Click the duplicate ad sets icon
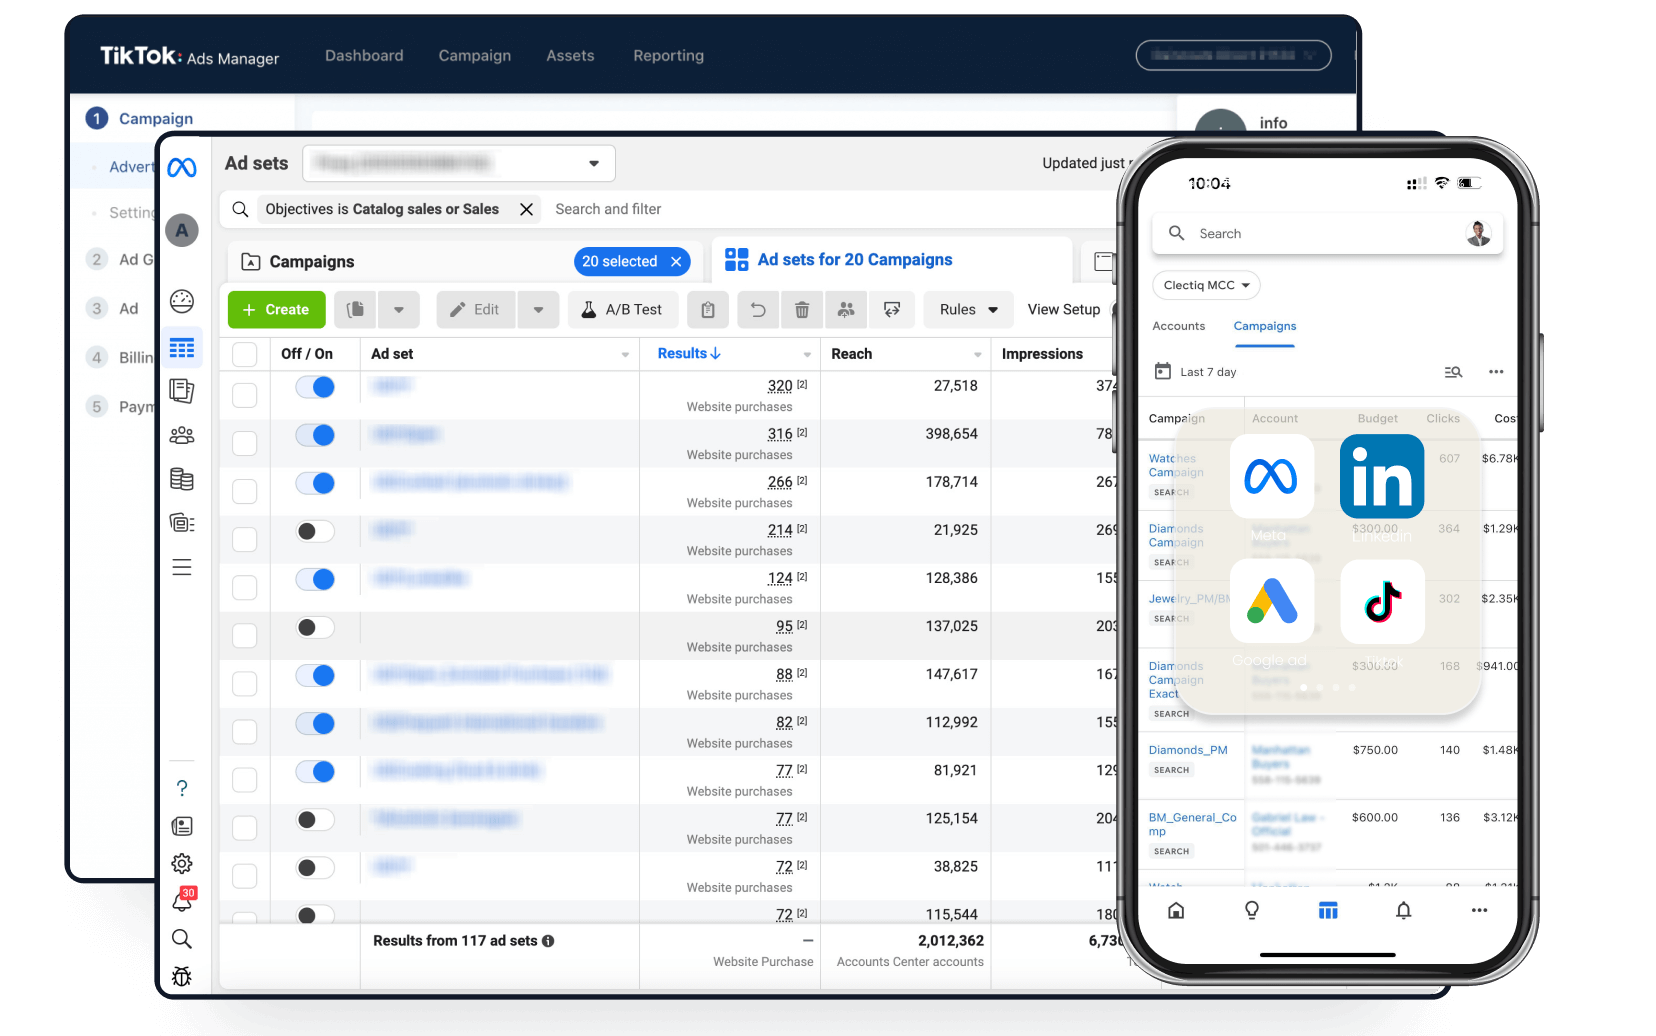Screen dimensions: 1656x1036 pyautogui.click(x=355, y=310)
